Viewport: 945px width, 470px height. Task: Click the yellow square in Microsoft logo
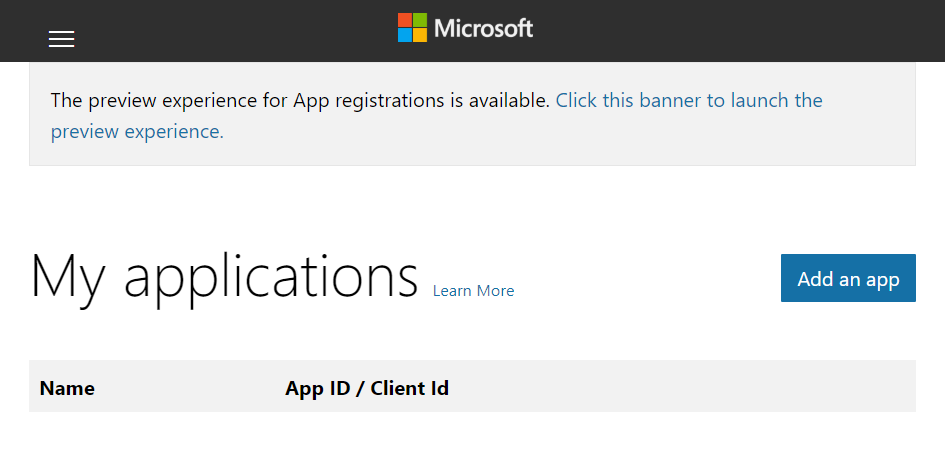tap(420, 35)
